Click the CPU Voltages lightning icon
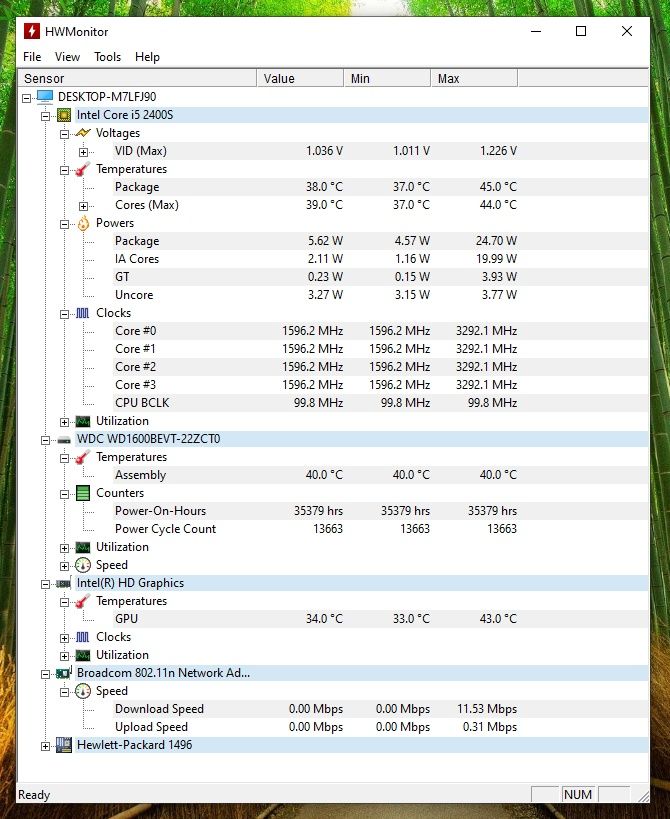Image resolution: width=670 pixels, height=819 pixels. pyautogui.click(x=83, y=133)
